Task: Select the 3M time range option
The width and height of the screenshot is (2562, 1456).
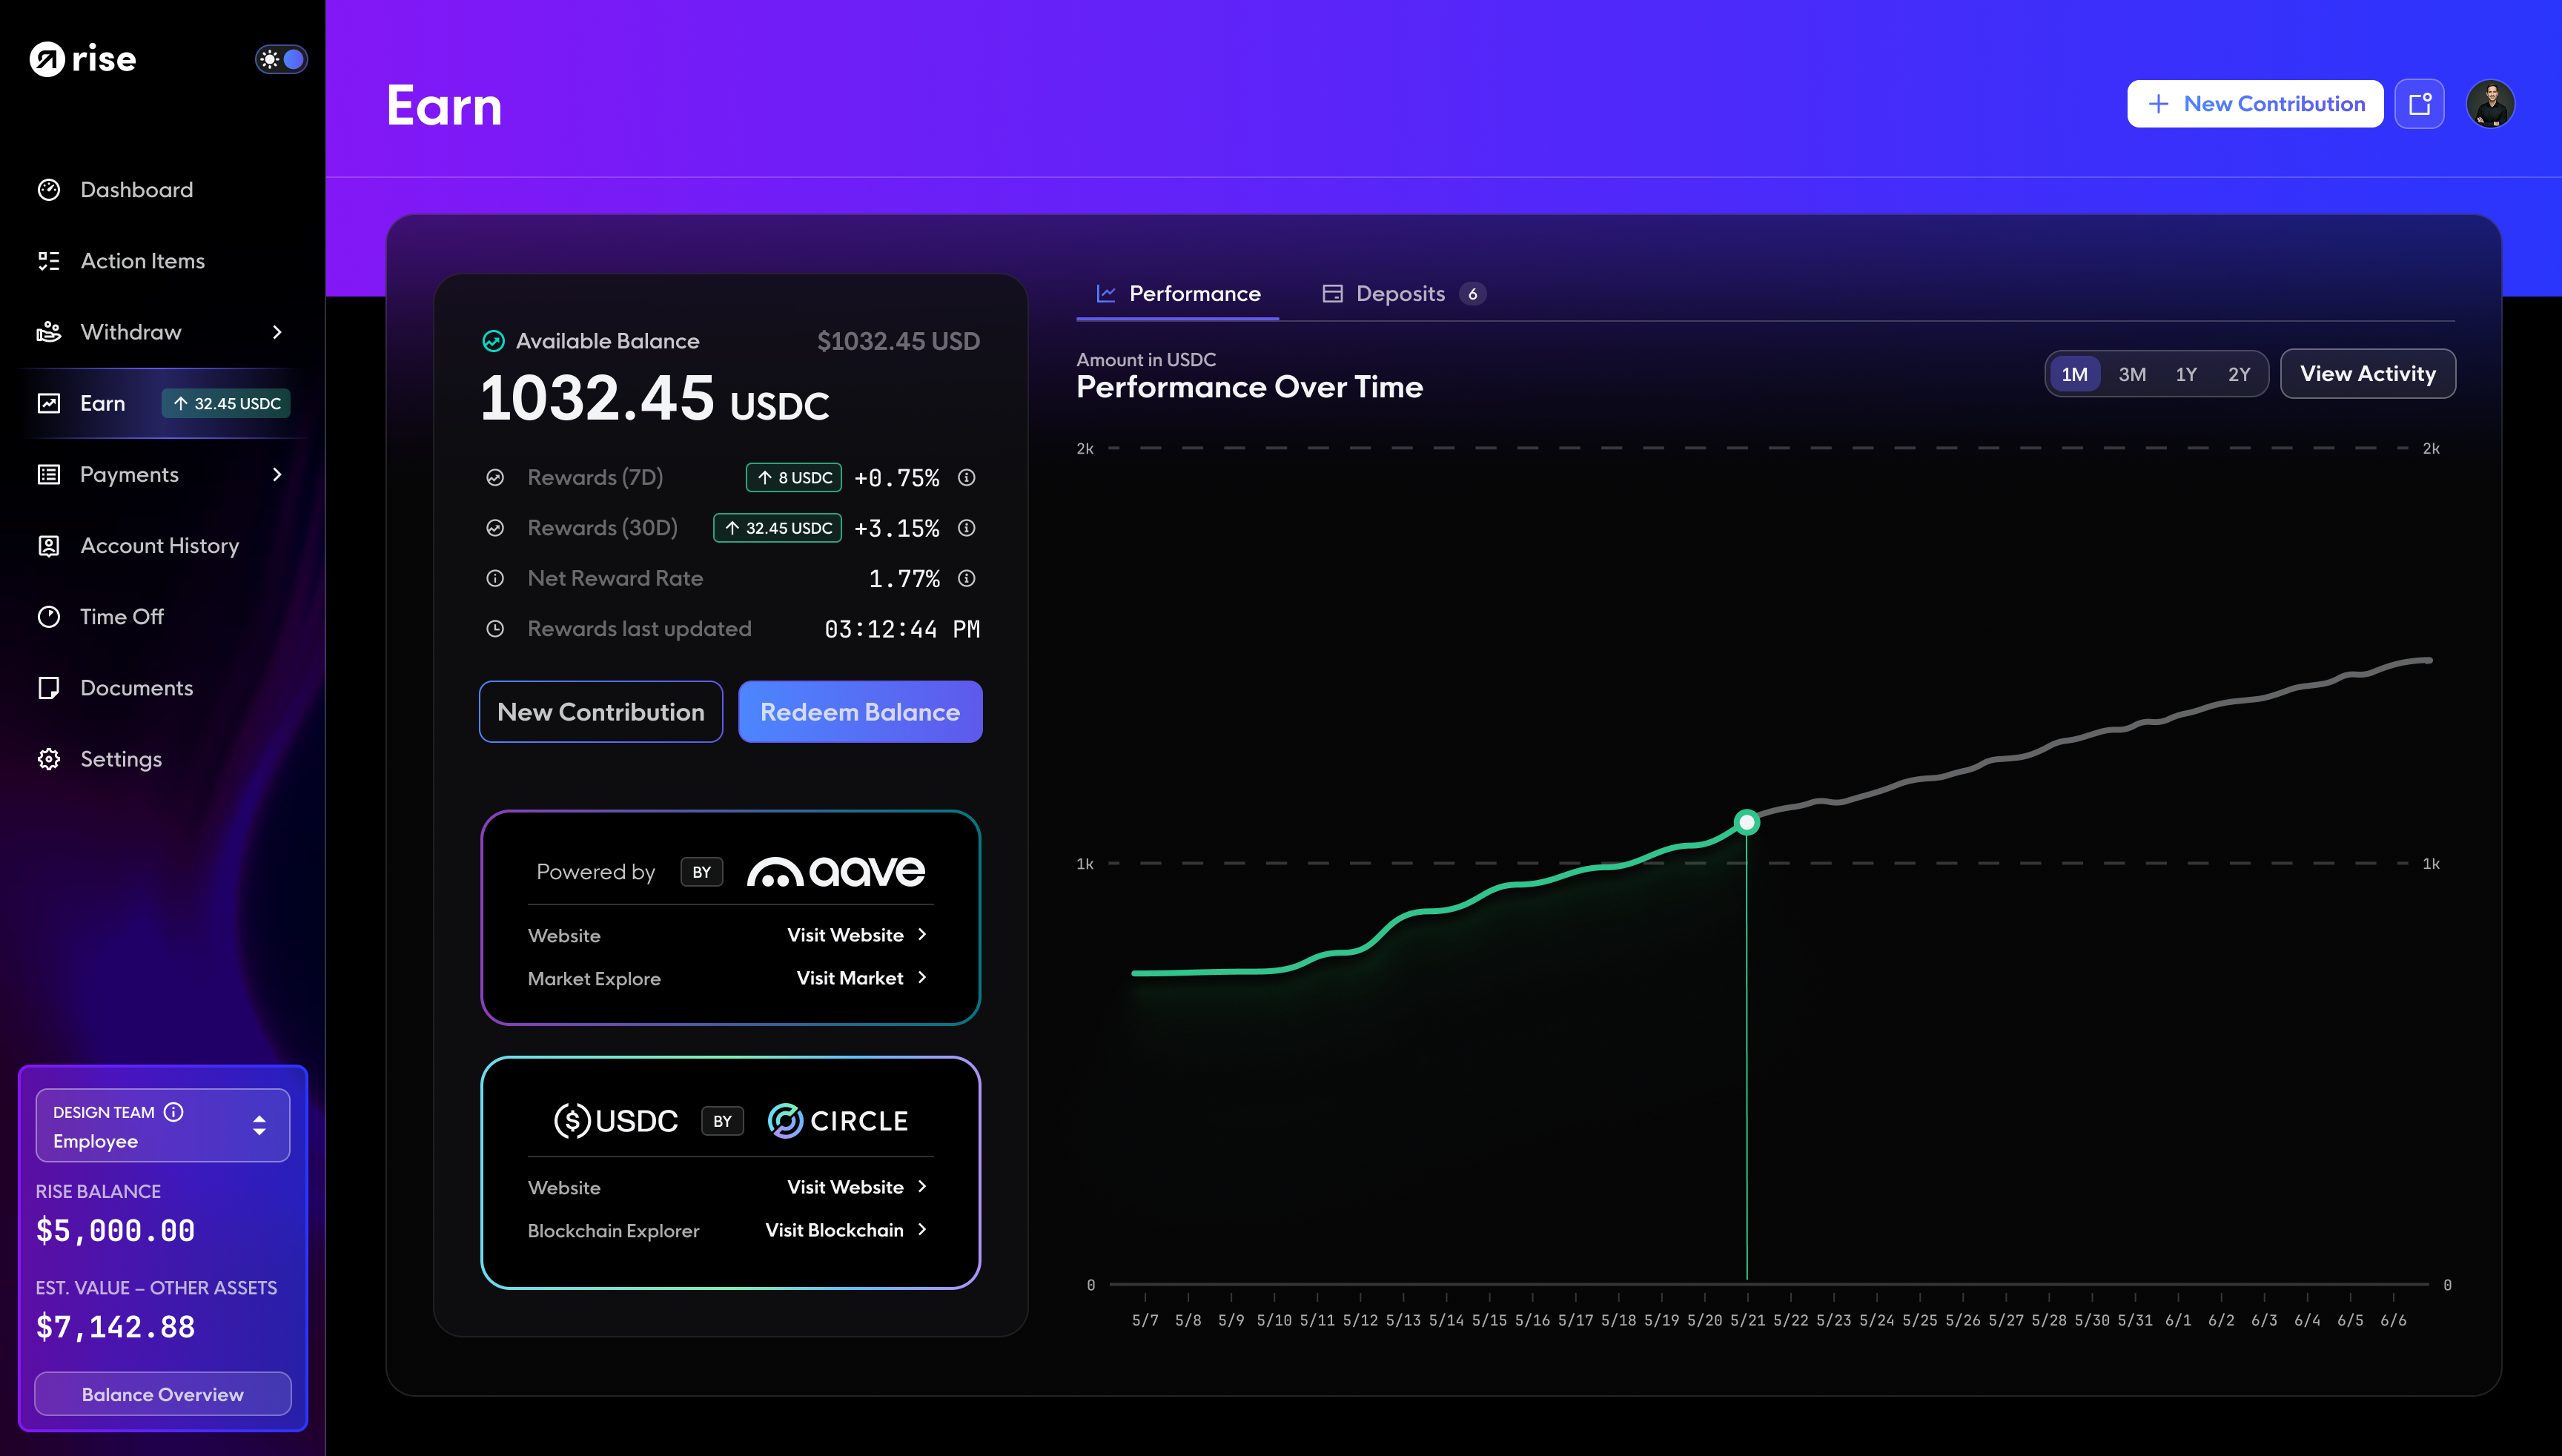Action: (2132, 373)
